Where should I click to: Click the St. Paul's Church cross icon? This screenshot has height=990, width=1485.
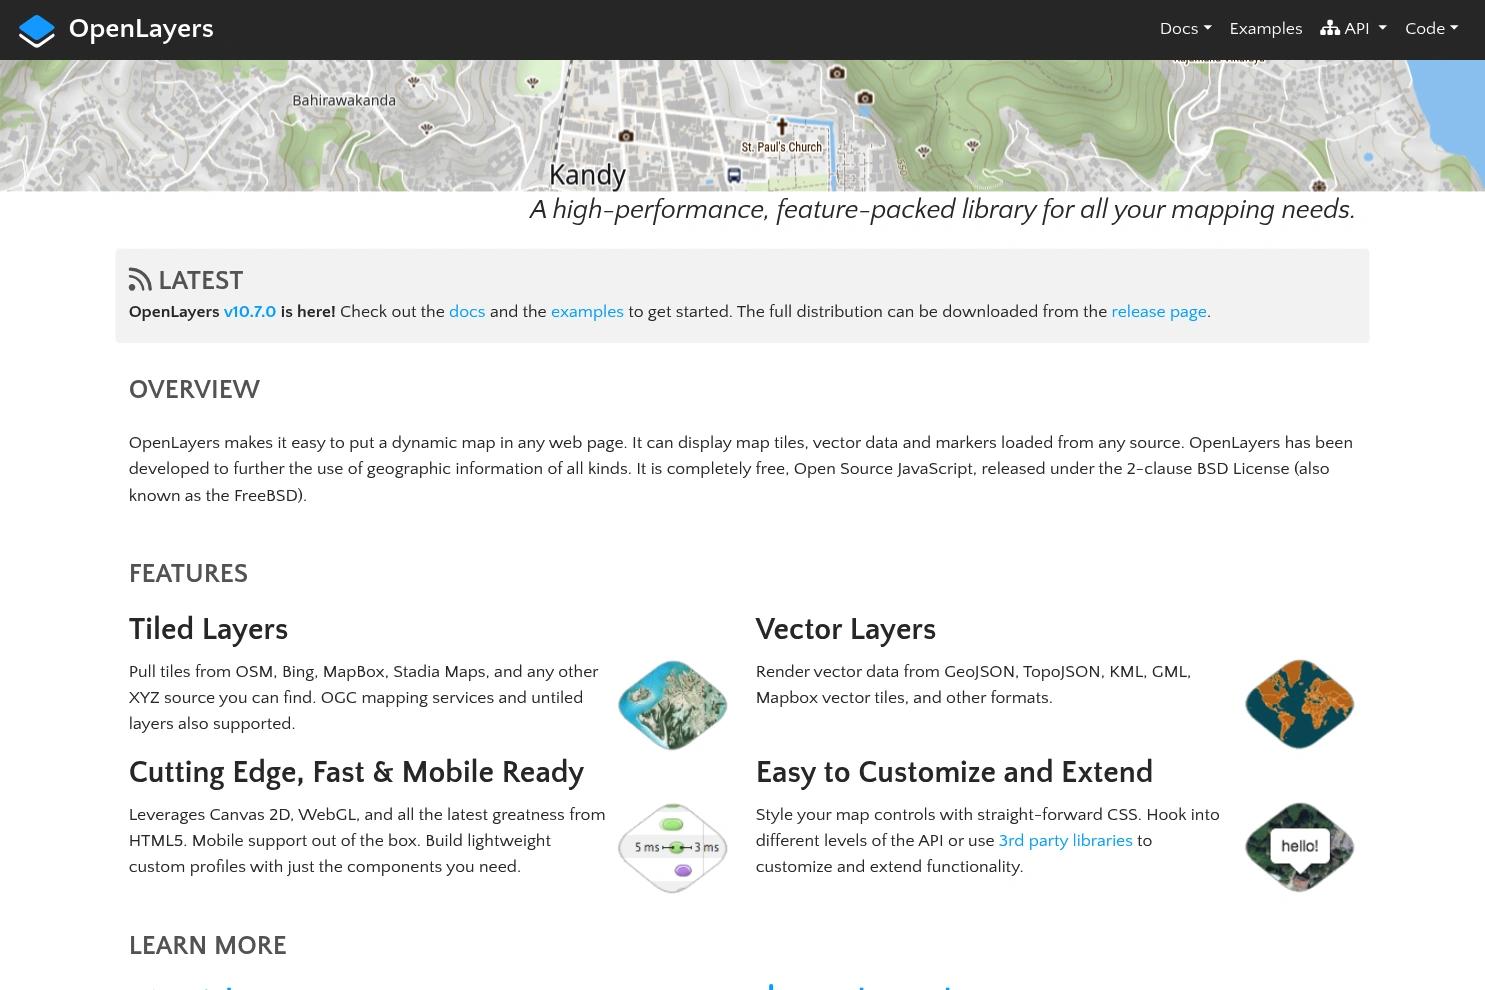pos(782,127)
